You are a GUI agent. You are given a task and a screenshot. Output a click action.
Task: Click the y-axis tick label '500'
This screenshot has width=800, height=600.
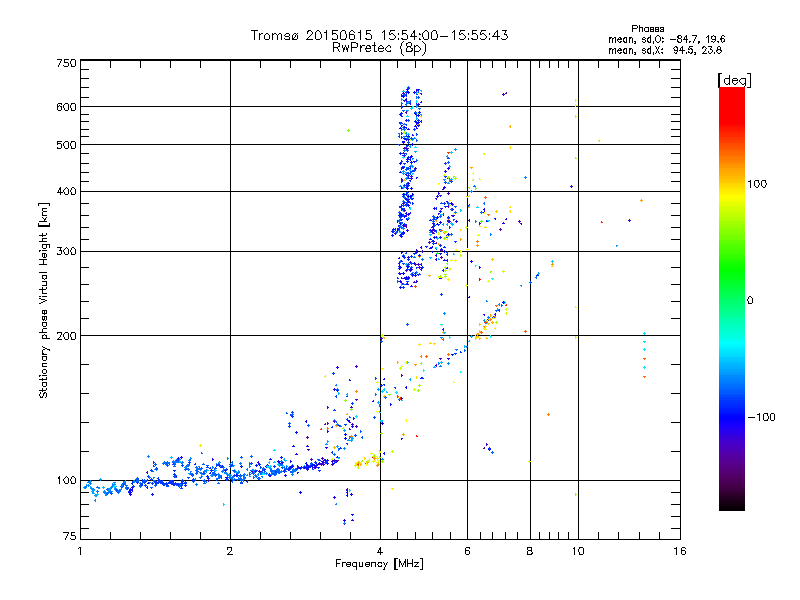click(x=66, y=145)
